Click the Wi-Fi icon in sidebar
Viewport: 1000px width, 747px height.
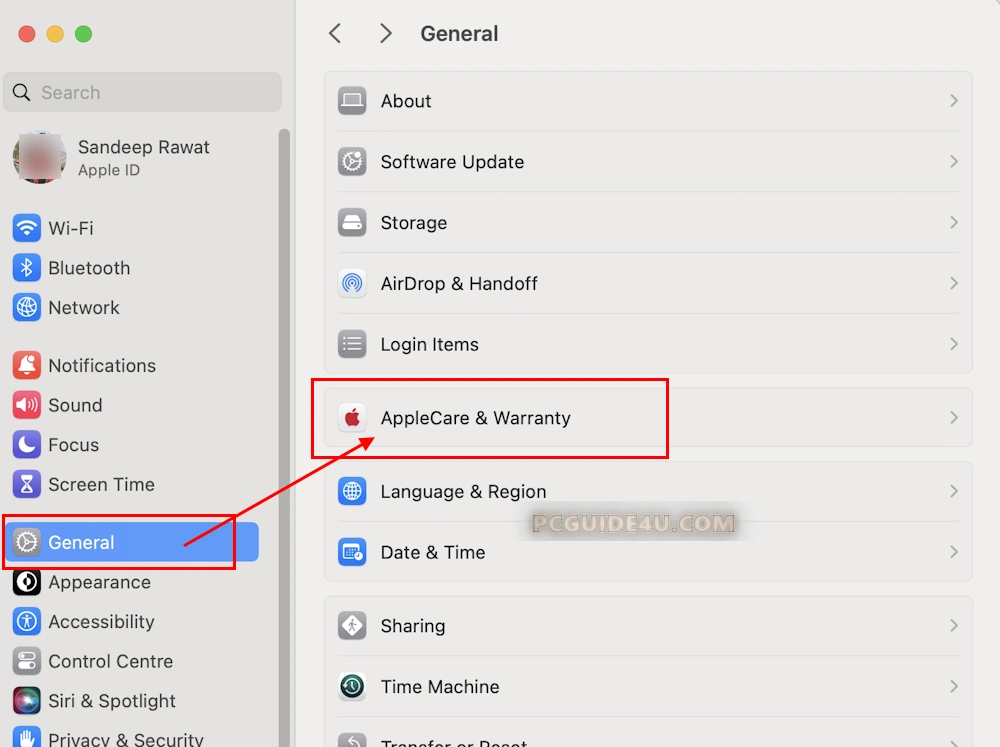tap(27, 228)
